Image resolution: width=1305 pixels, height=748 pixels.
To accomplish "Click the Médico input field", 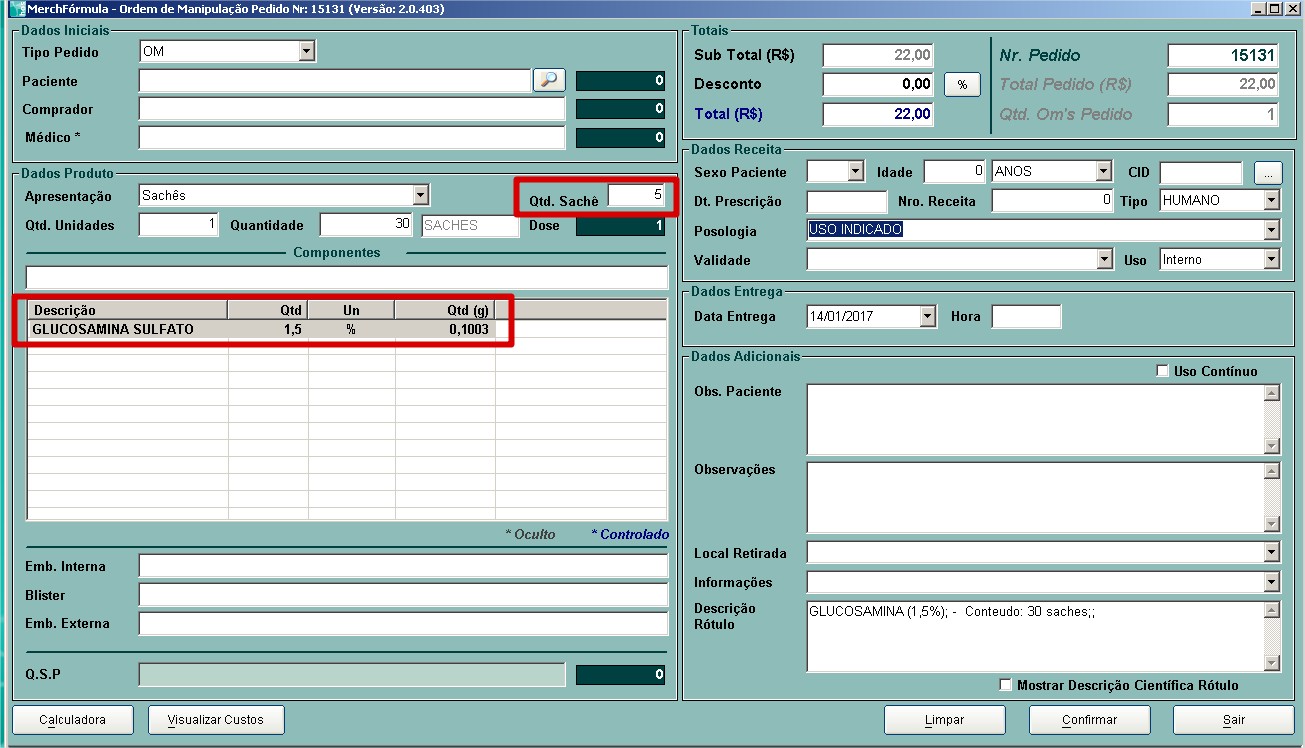I will (351, 137).
